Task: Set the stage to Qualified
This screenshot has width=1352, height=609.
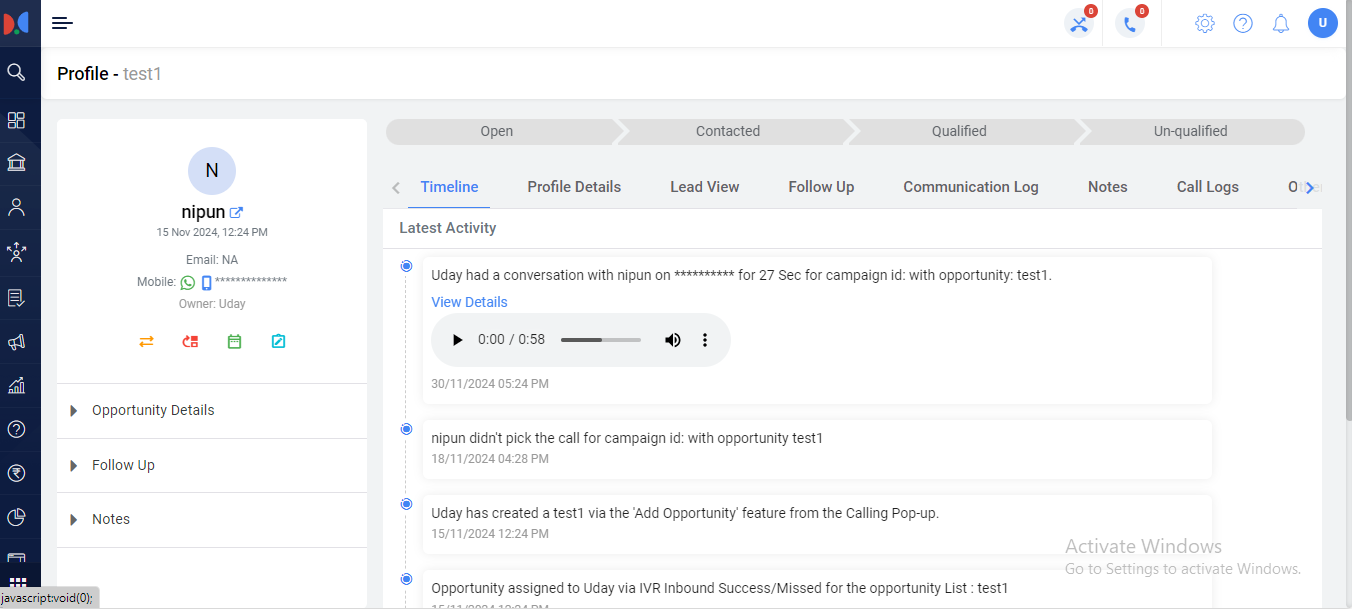Action: pyautogui.click(x=958, y=131)
